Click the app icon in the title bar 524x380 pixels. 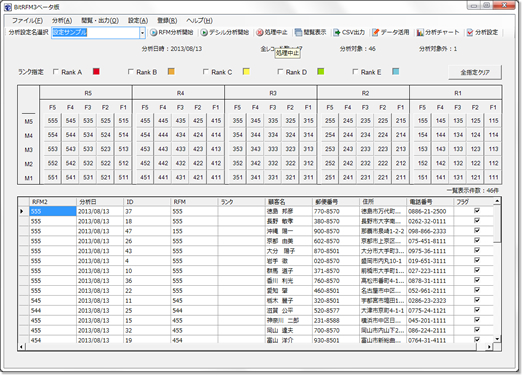coord(8,7)
